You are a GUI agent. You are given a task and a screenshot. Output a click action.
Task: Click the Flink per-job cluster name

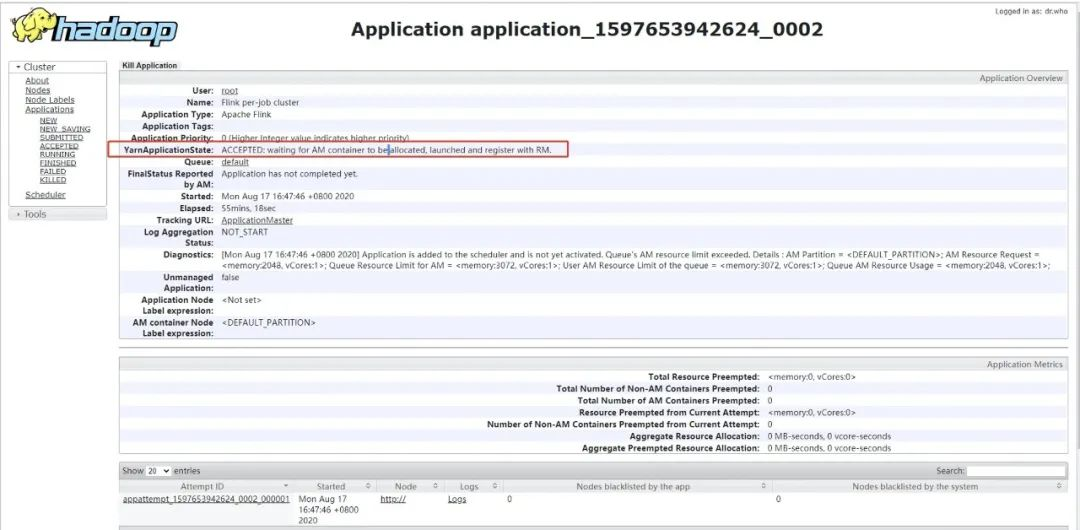[x=260, y=103]
